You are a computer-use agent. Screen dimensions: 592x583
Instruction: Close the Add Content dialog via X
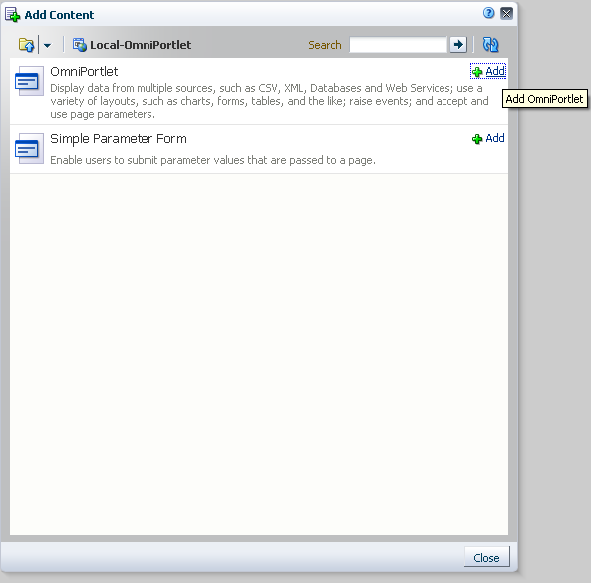tap(506, 14)
